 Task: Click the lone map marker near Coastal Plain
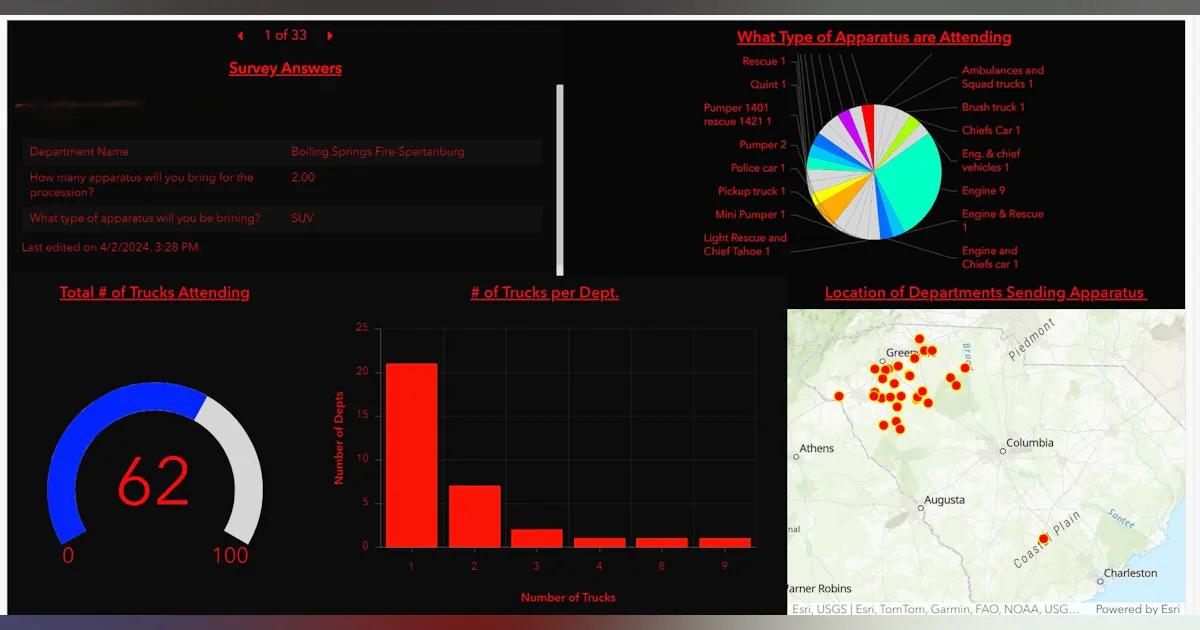tap(1044, 539)
